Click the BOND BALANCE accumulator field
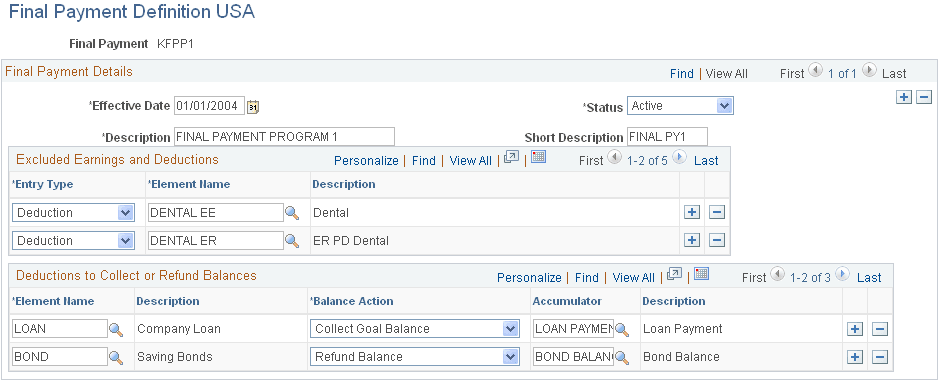 573,357
